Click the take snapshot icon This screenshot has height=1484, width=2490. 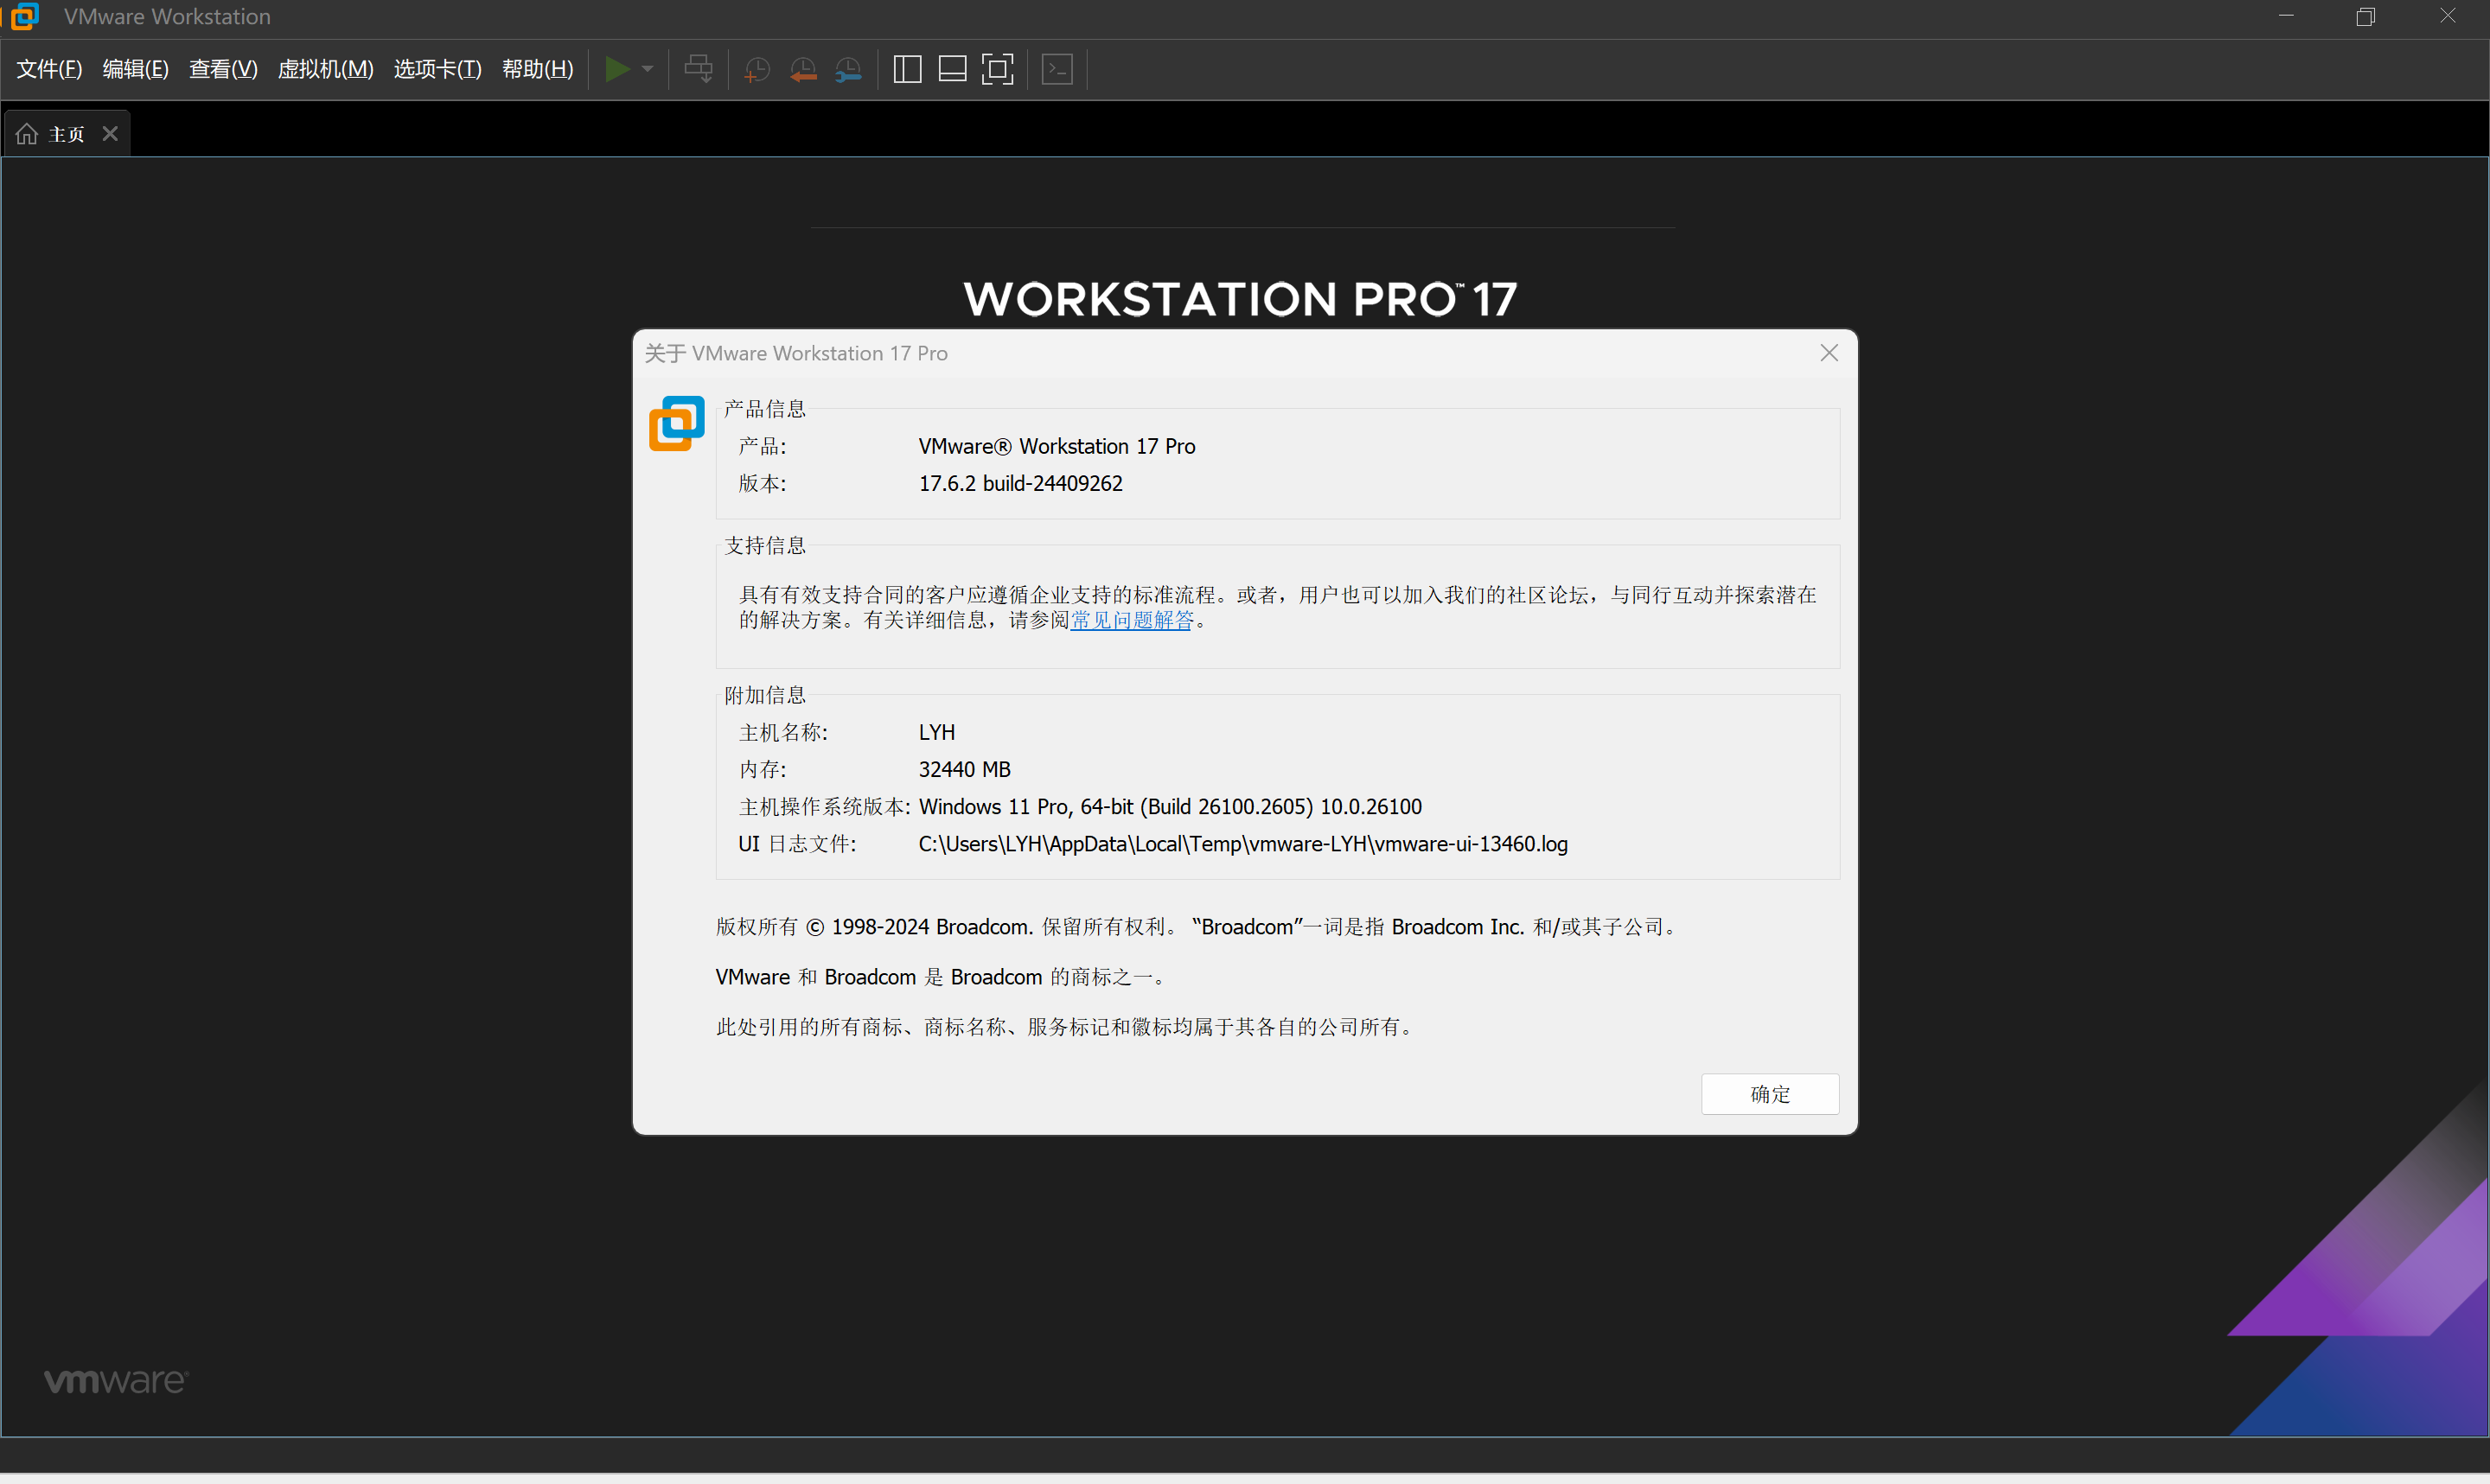[757, 69]
